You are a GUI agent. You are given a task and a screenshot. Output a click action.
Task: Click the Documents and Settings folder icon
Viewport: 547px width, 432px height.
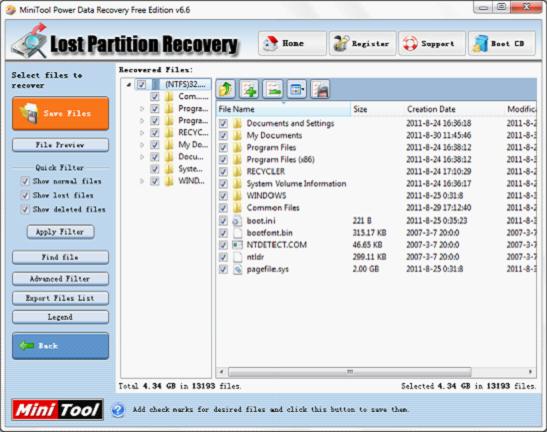[237, 124]
